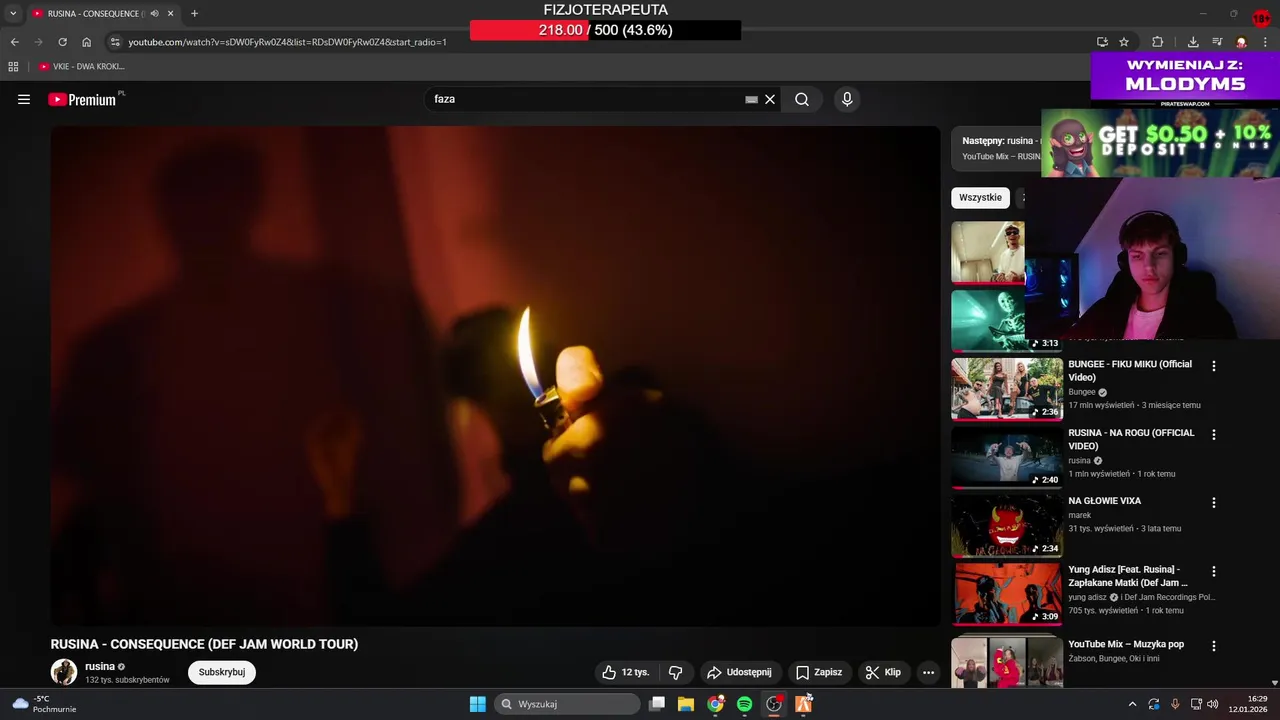Open media controls icon in toolbar
Viewport: 1280px width, 720px height.
[x=1217, y=42]
